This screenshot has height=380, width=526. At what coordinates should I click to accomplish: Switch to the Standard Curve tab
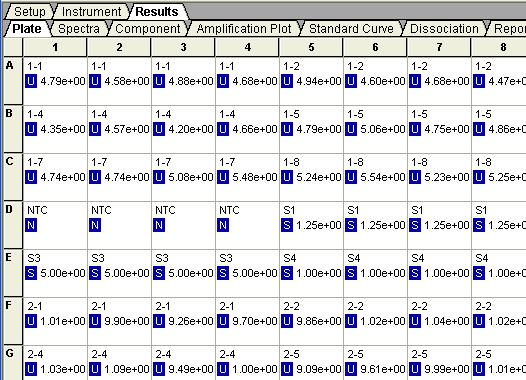(x=351, y=29)
